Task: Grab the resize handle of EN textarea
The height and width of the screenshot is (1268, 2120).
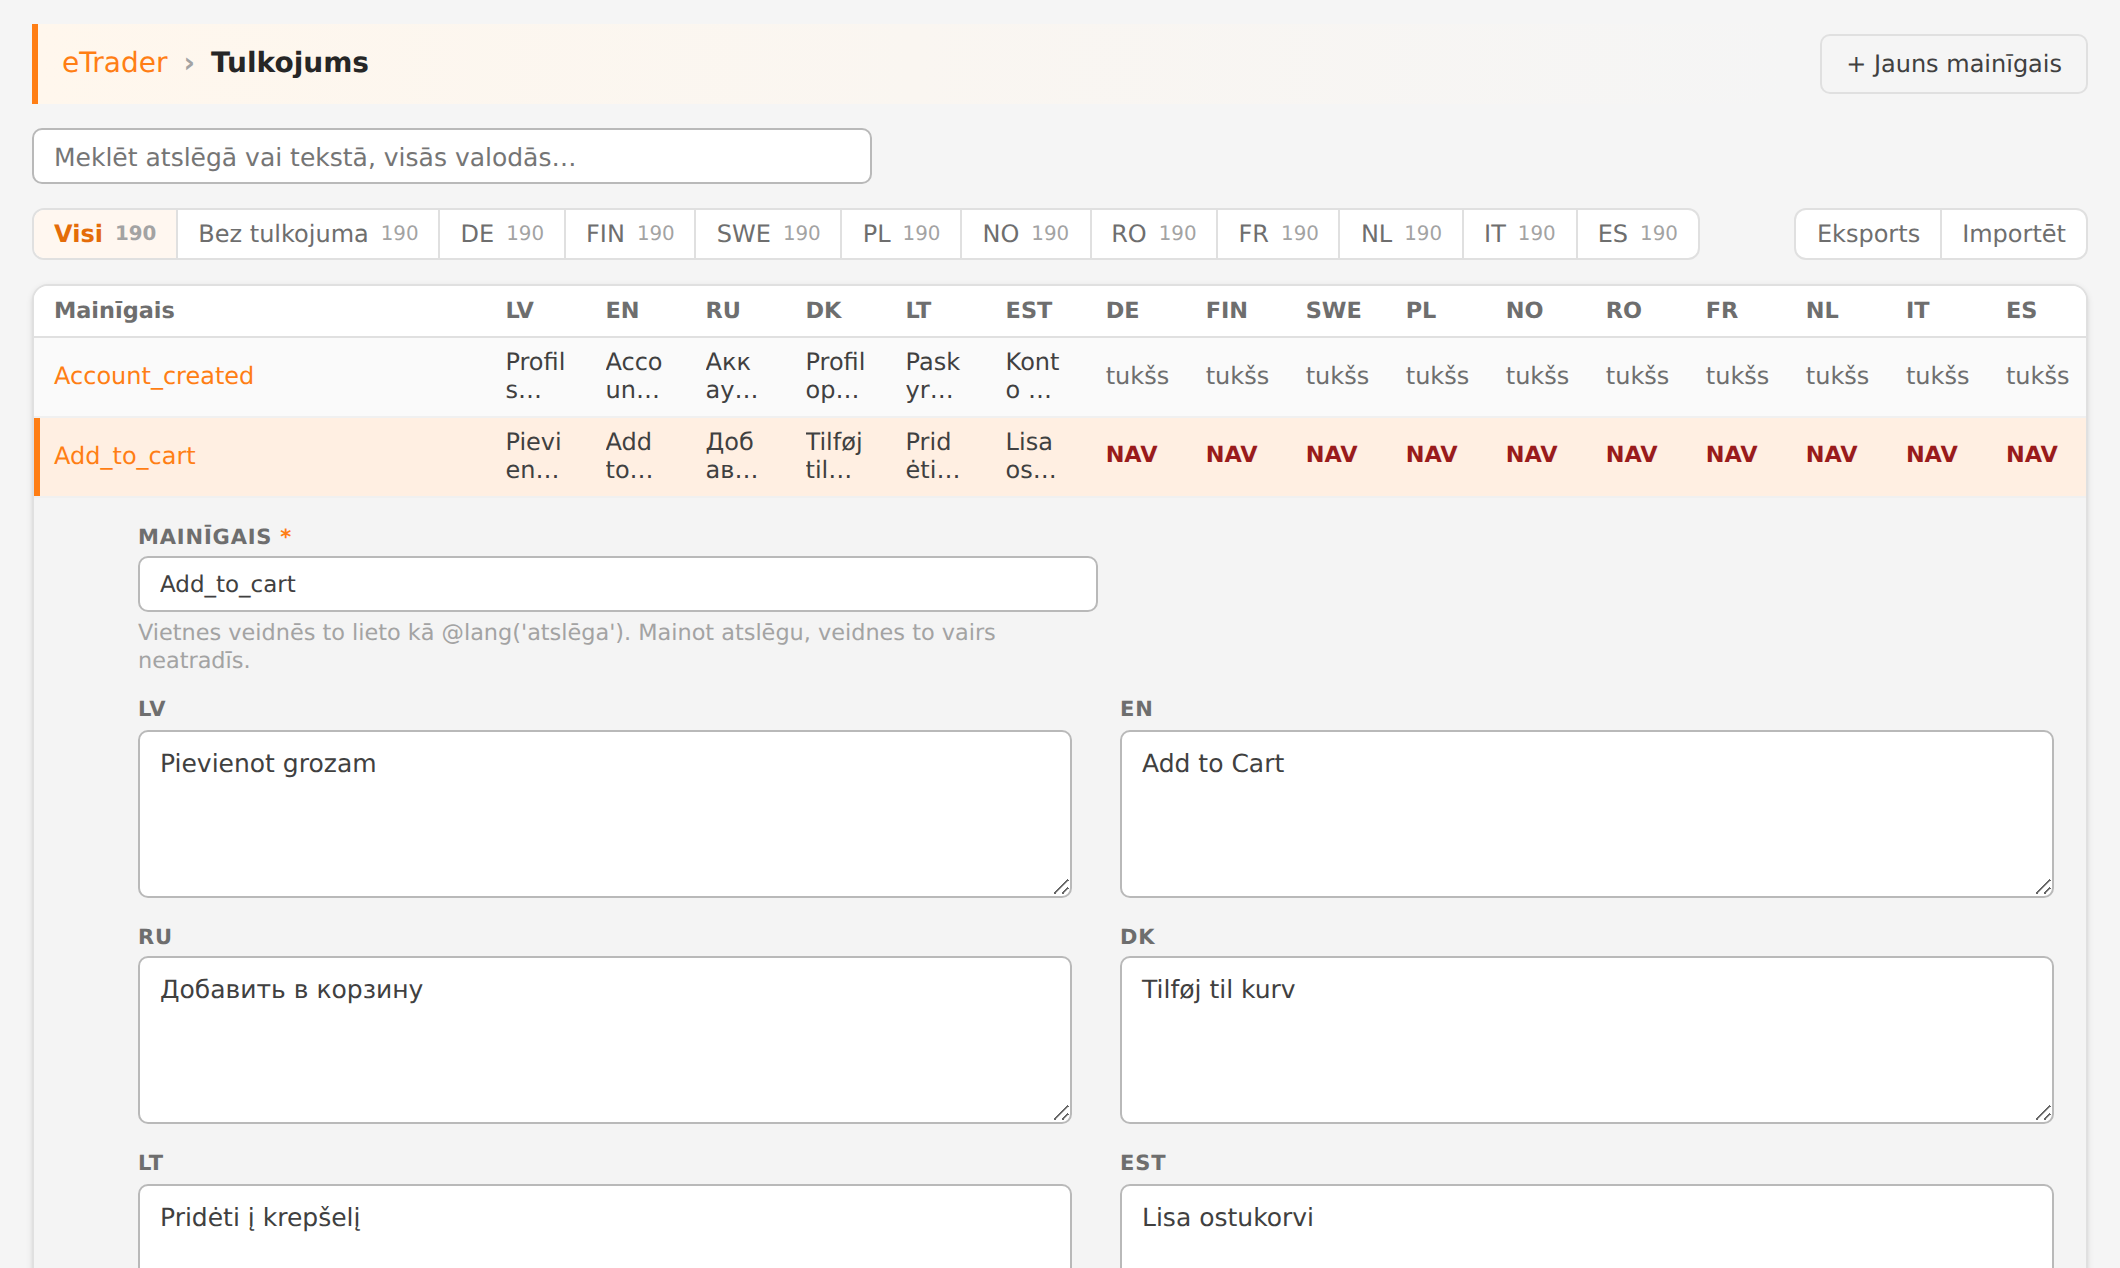Action: tap(2044, 887)
